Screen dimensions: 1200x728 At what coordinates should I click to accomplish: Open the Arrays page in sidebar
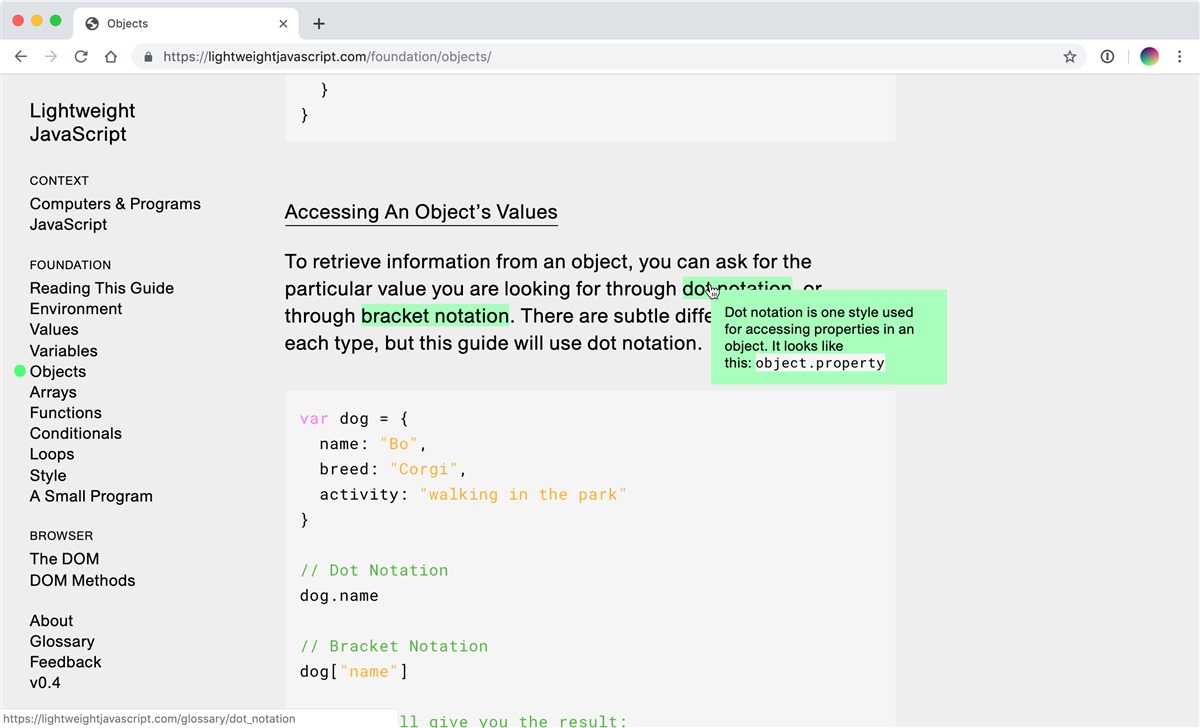[x=53, y=392]
